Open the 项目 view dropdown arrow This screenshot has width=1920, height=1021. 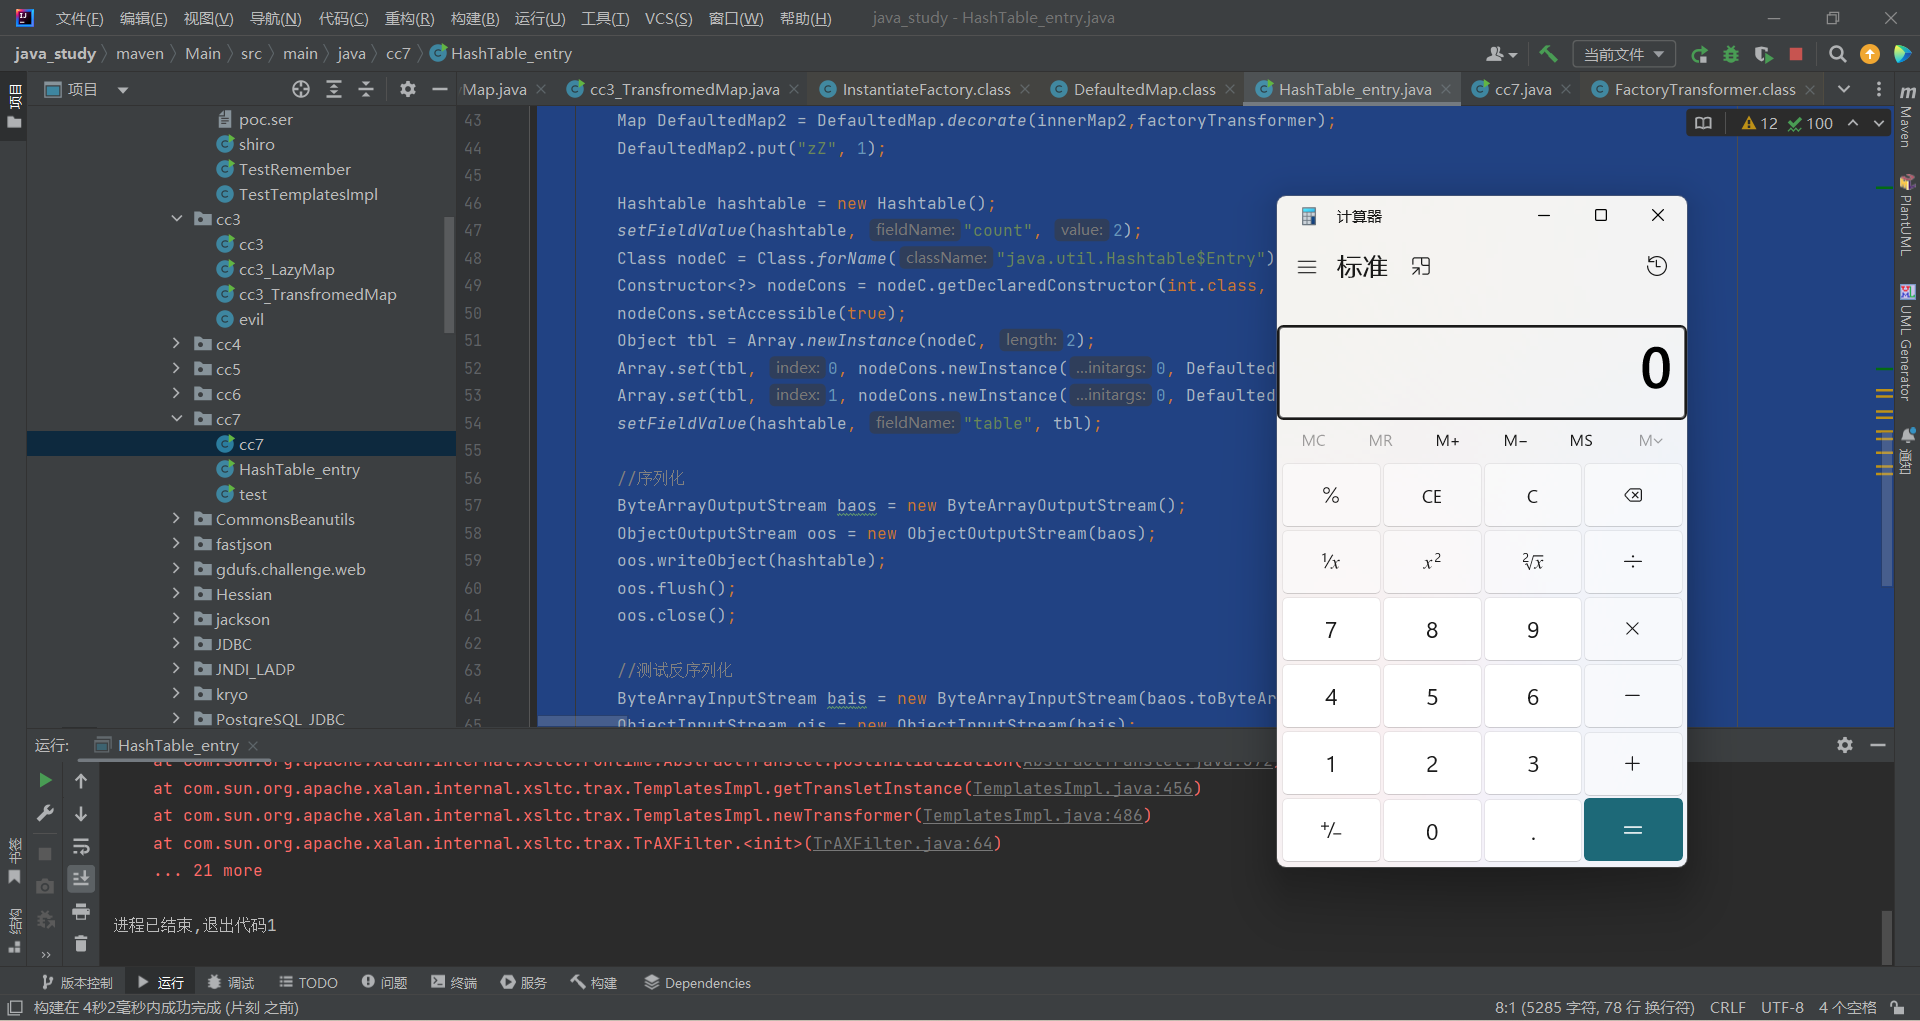[x=123, y=90]
